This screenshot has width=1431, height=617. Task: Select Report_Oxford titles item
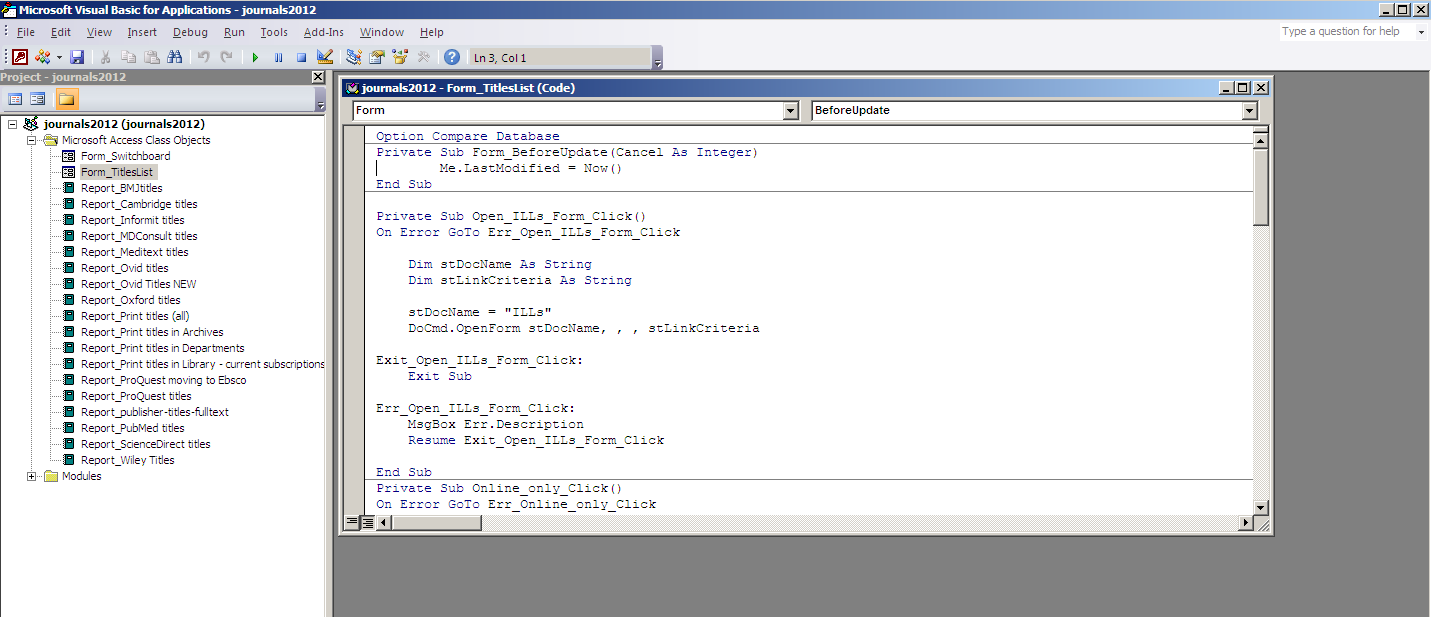(130, 300)
